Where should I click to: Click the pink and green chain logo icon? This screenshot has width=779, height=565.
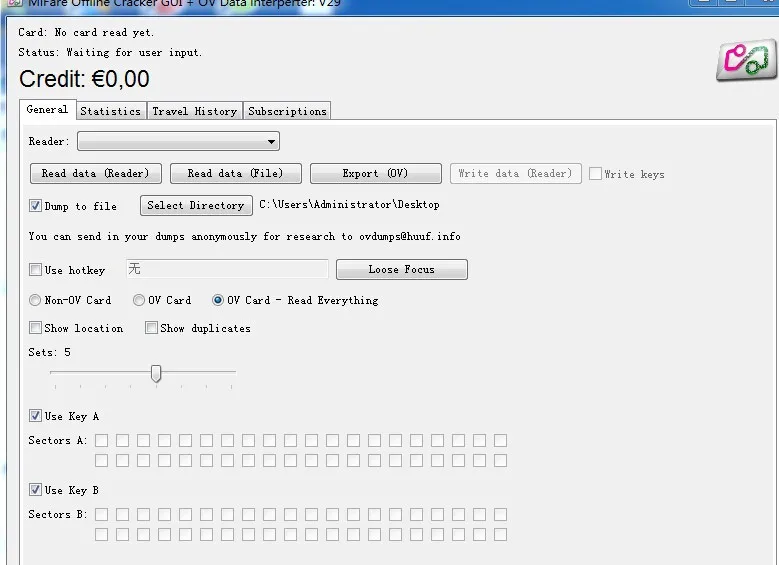[x=747, y=61]
